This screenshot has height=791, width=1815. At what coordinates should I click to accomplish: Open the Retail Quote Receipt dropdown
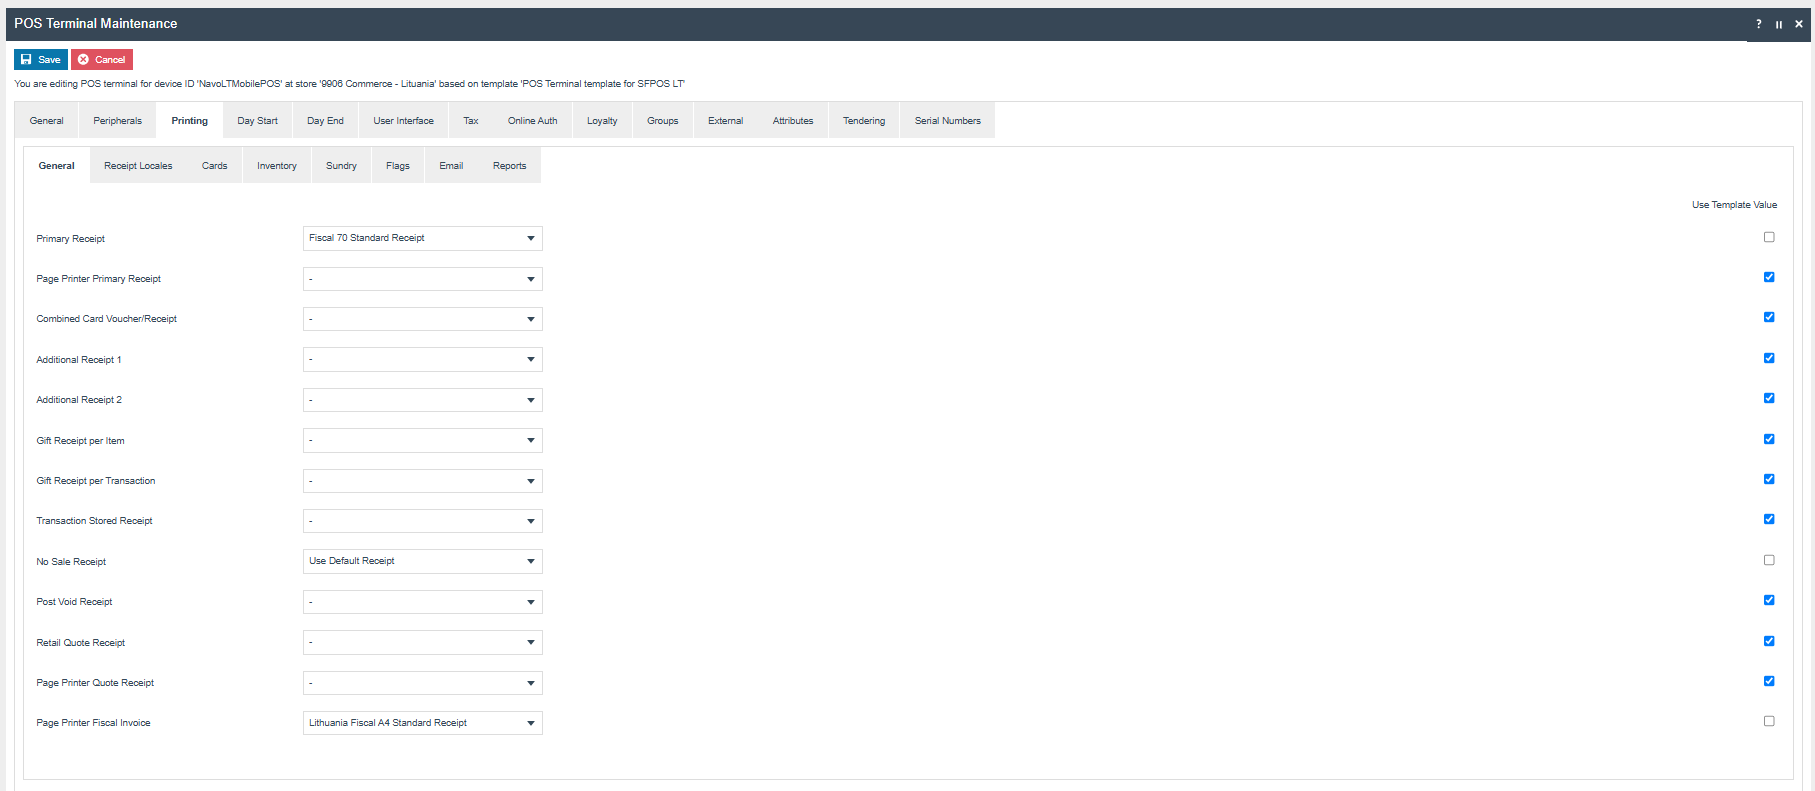point(422,642)
